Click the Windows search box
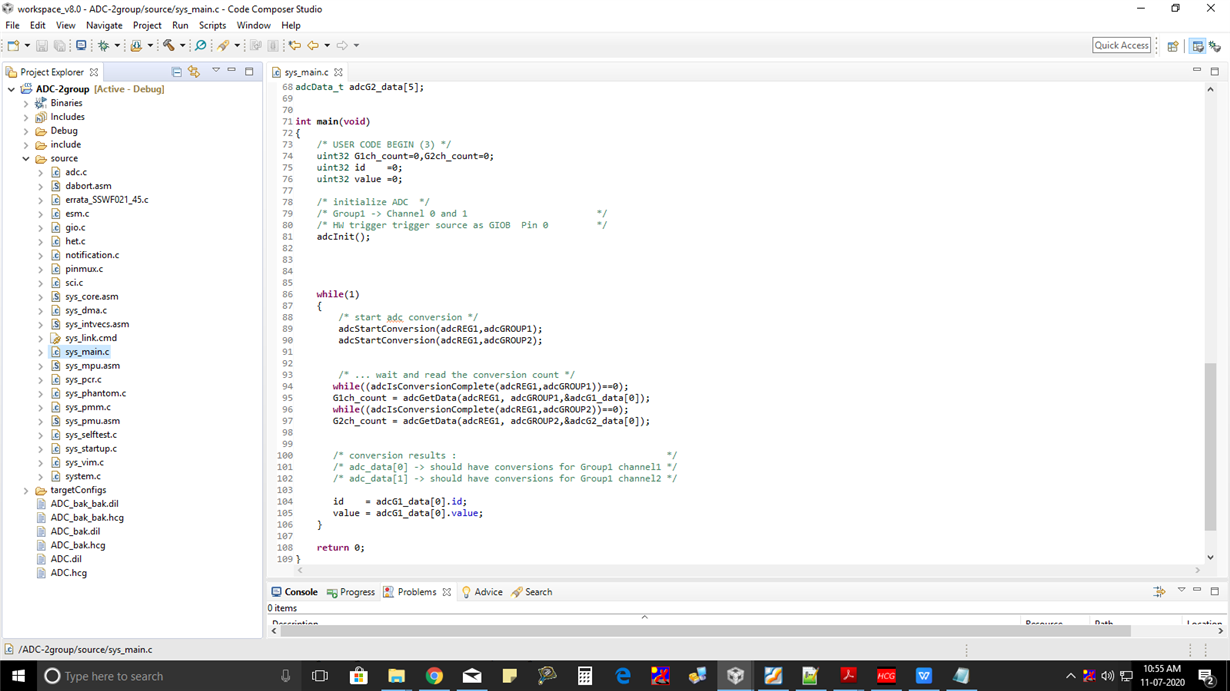This screenshot has height=691, width=1230. [167, 676]
